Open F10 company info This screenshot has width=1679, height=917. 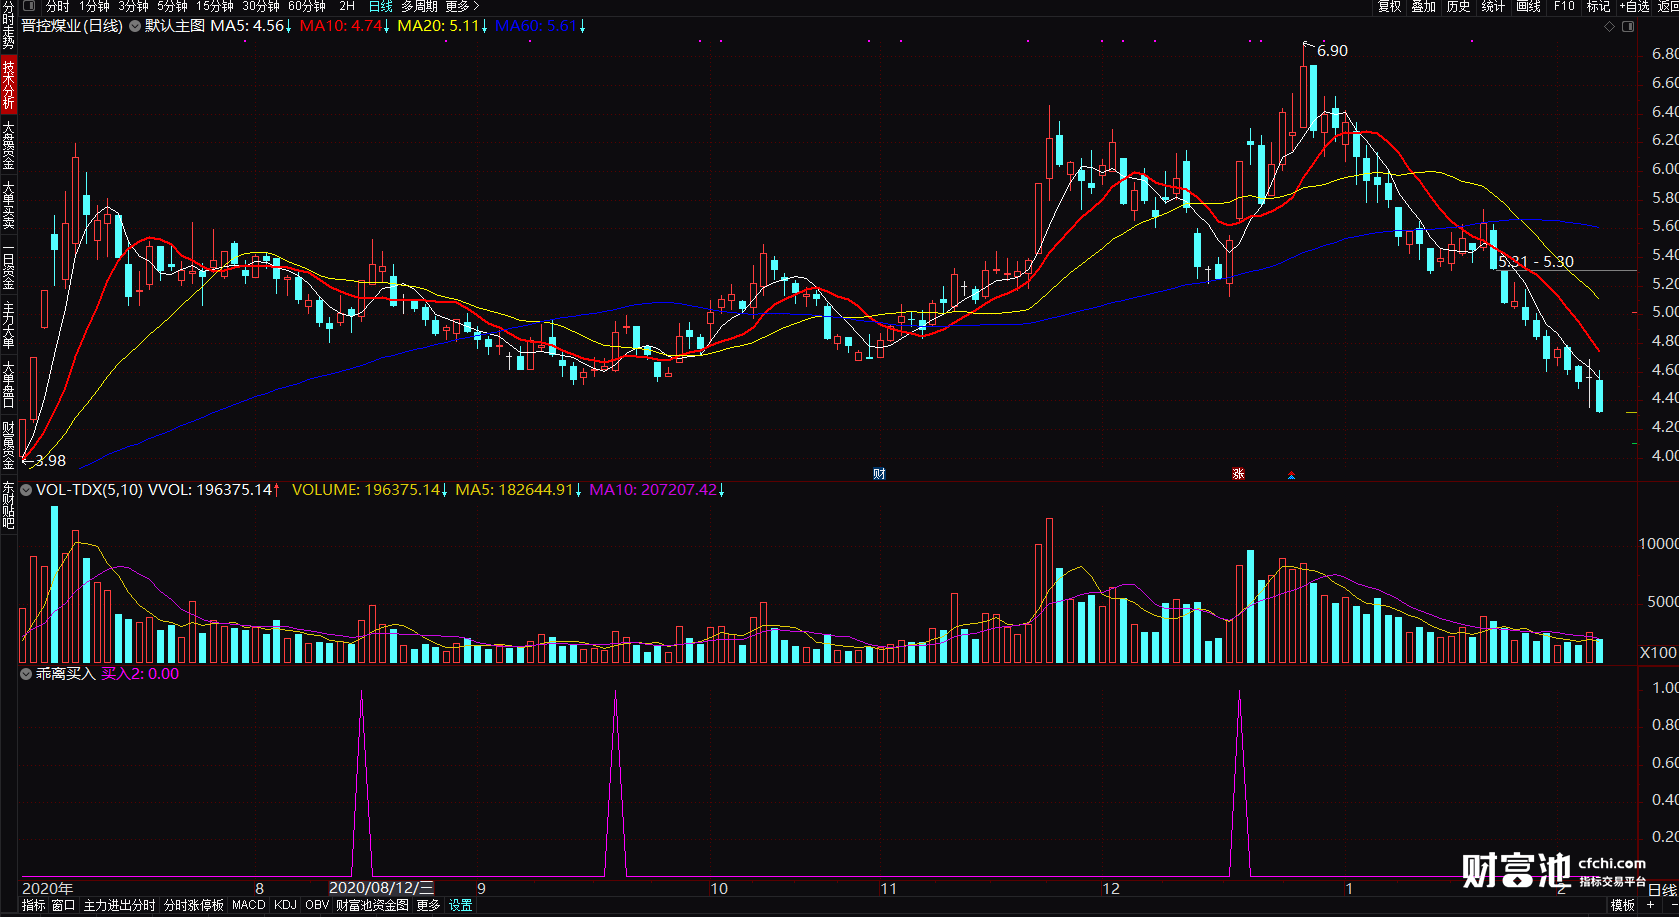tap(1564, 6)
